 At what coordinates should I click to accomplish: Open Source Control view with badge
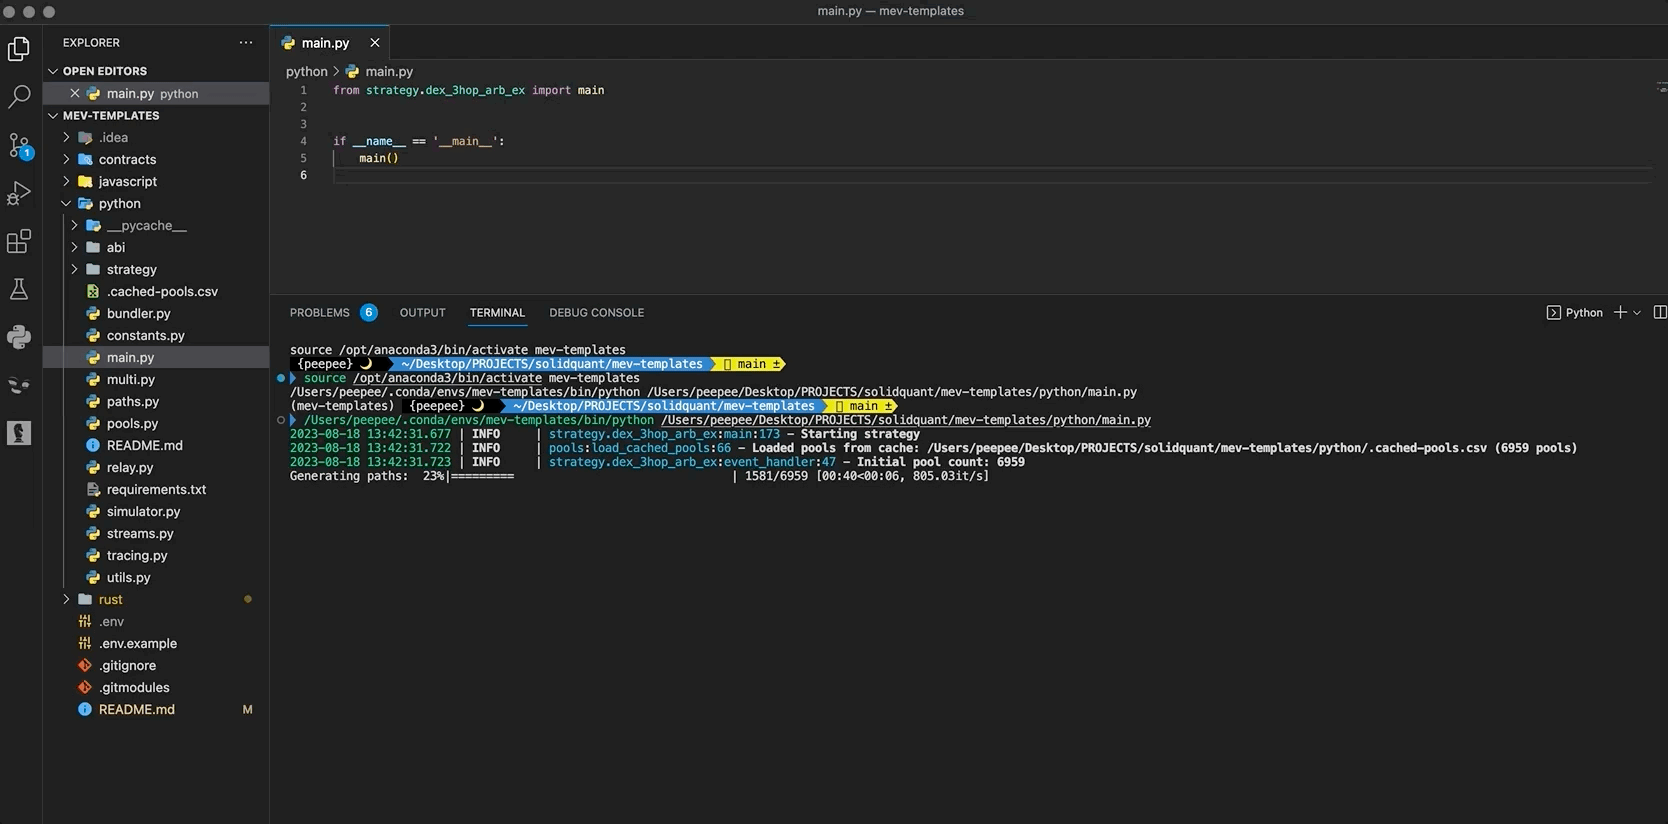[19, 146]
